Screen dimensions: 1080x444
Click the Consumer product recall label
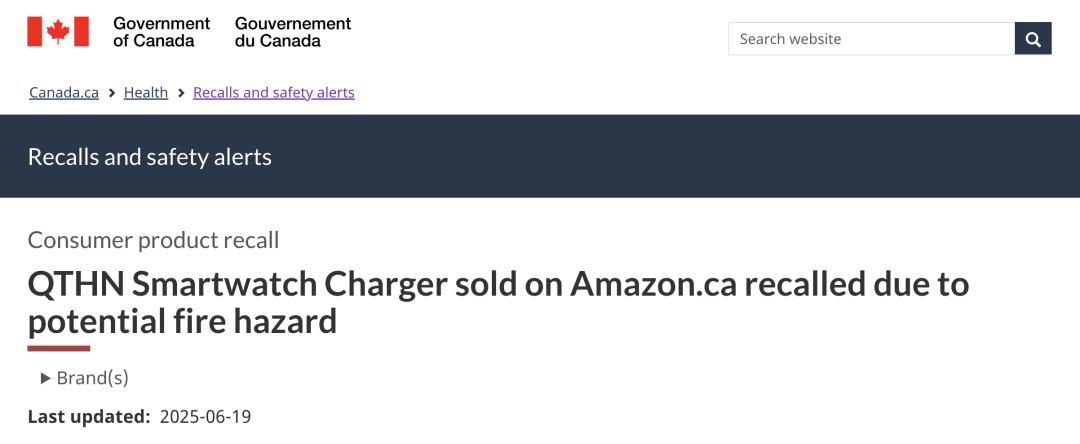(x=154, y=240)
